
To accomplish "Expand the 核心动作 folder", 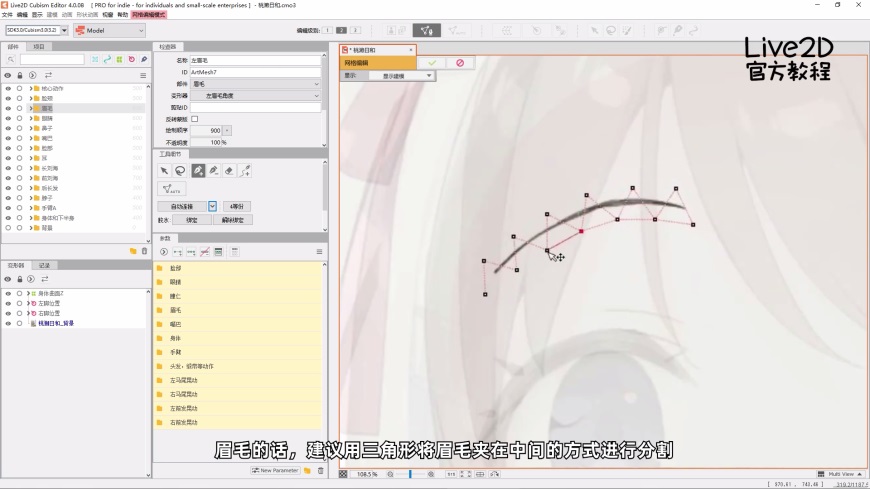I will (31, 88).
